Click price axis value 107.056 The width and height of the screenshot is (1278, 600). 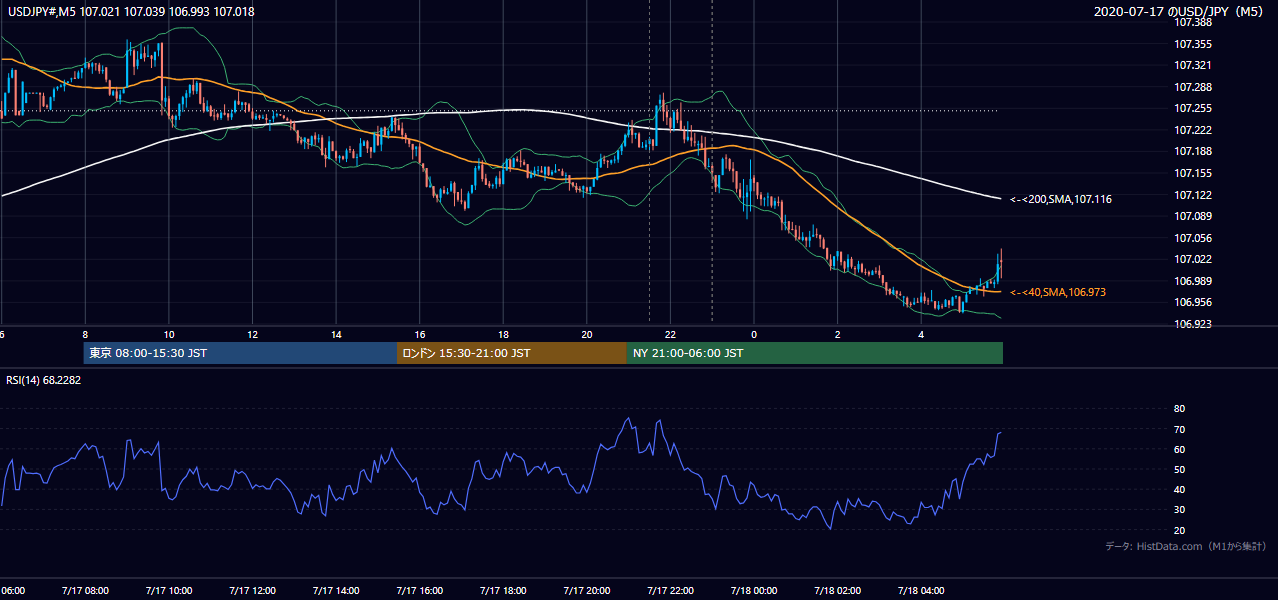click(1193, 238)
